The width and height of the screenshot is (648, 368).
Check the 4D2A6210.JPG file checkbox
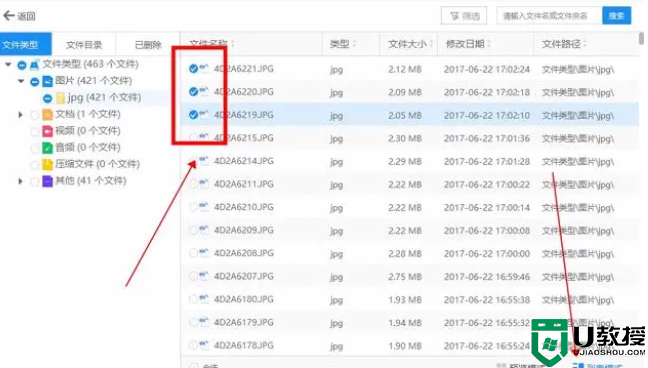pyautogui.click(x=193, y=207)
